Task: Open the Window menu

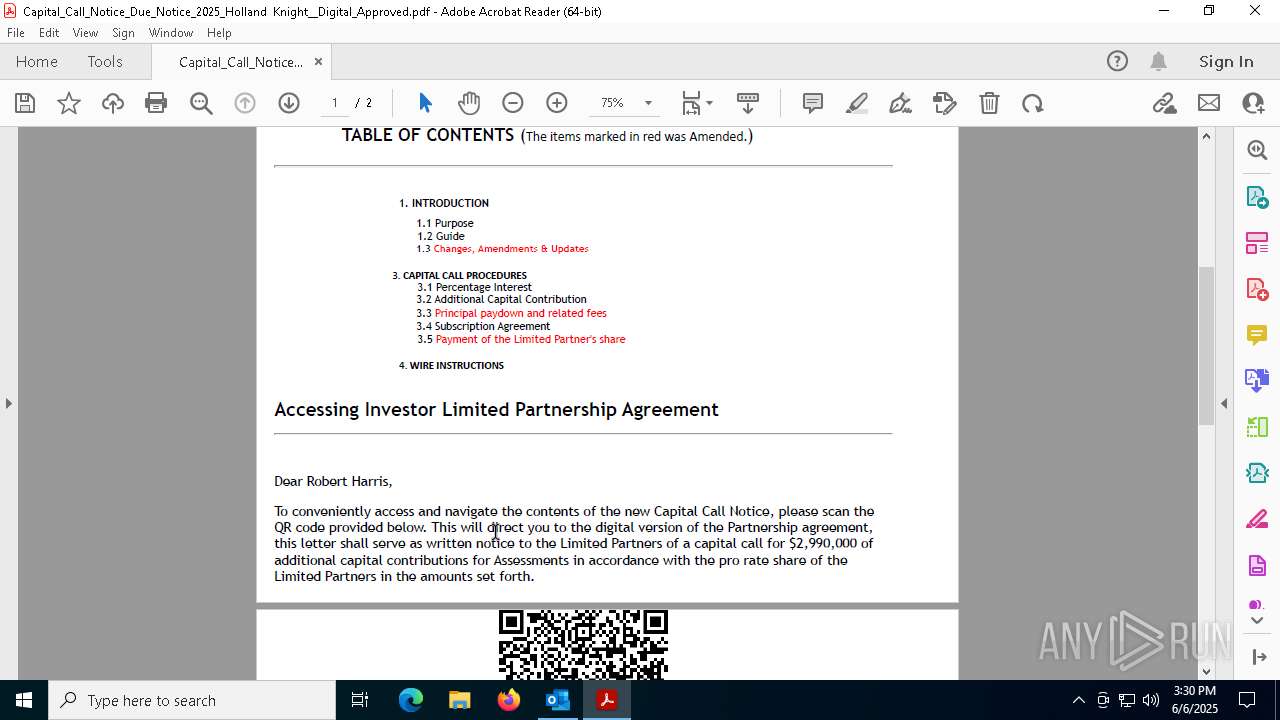Action: (171, 33)
